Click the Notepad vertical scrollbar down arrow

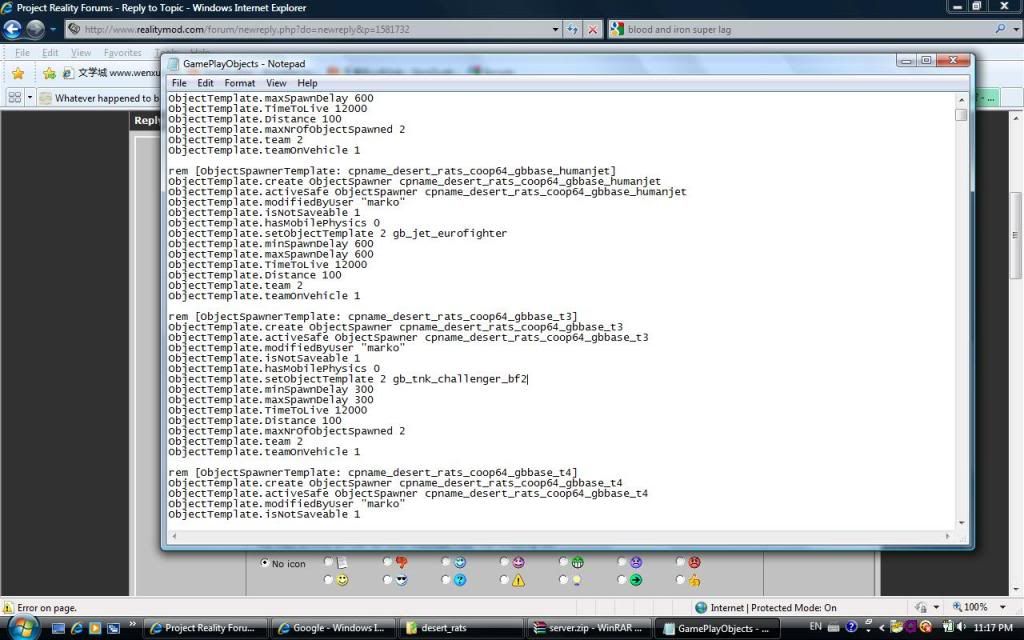961,522
